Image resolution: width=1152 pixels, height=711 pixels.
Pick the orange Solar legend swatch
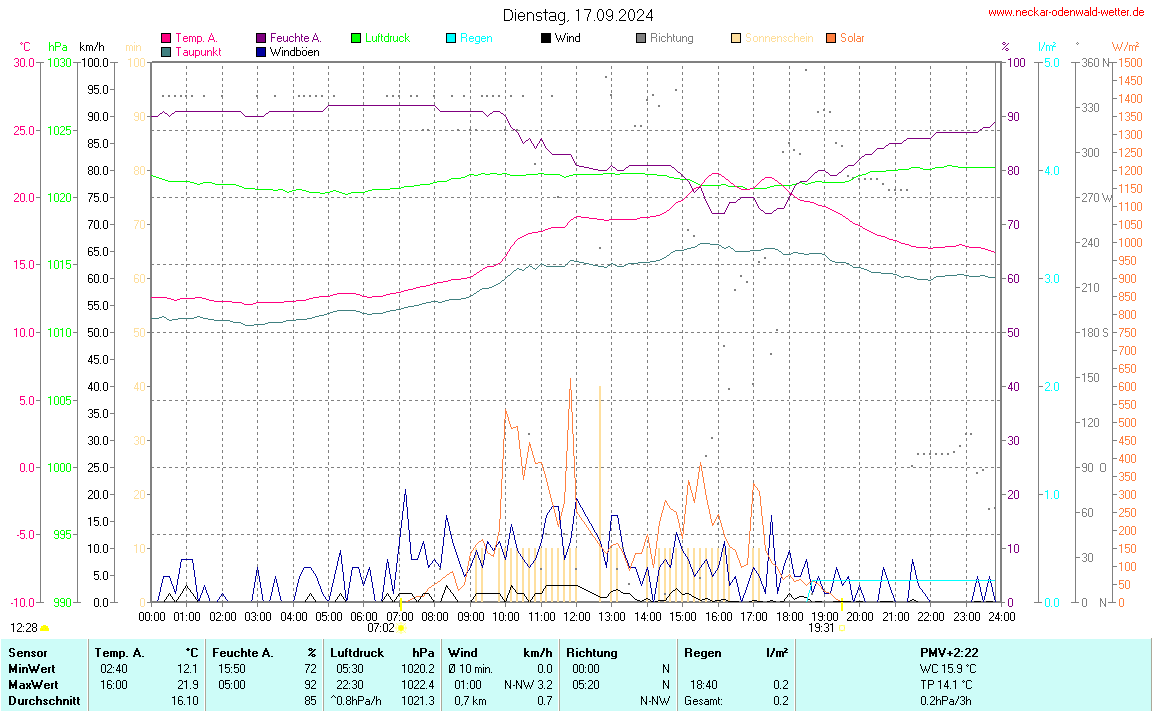tap(831, 38)
